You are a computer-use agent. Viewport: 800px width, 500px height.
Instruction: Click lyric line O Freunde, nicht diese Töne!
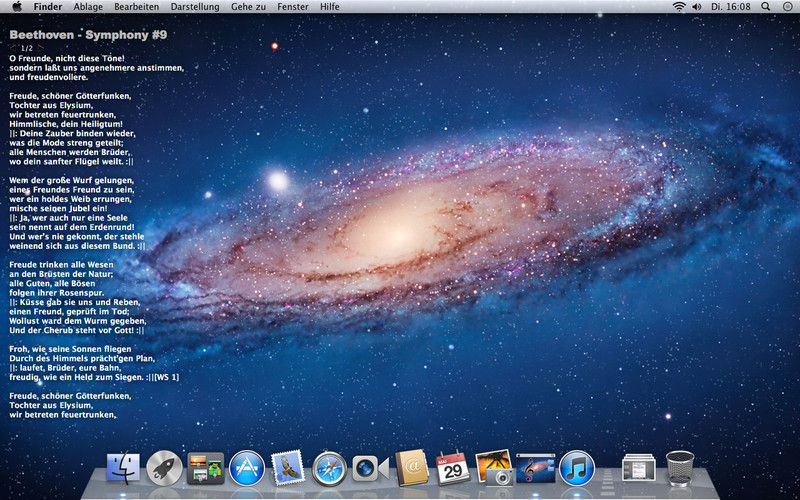click(67, 58)
